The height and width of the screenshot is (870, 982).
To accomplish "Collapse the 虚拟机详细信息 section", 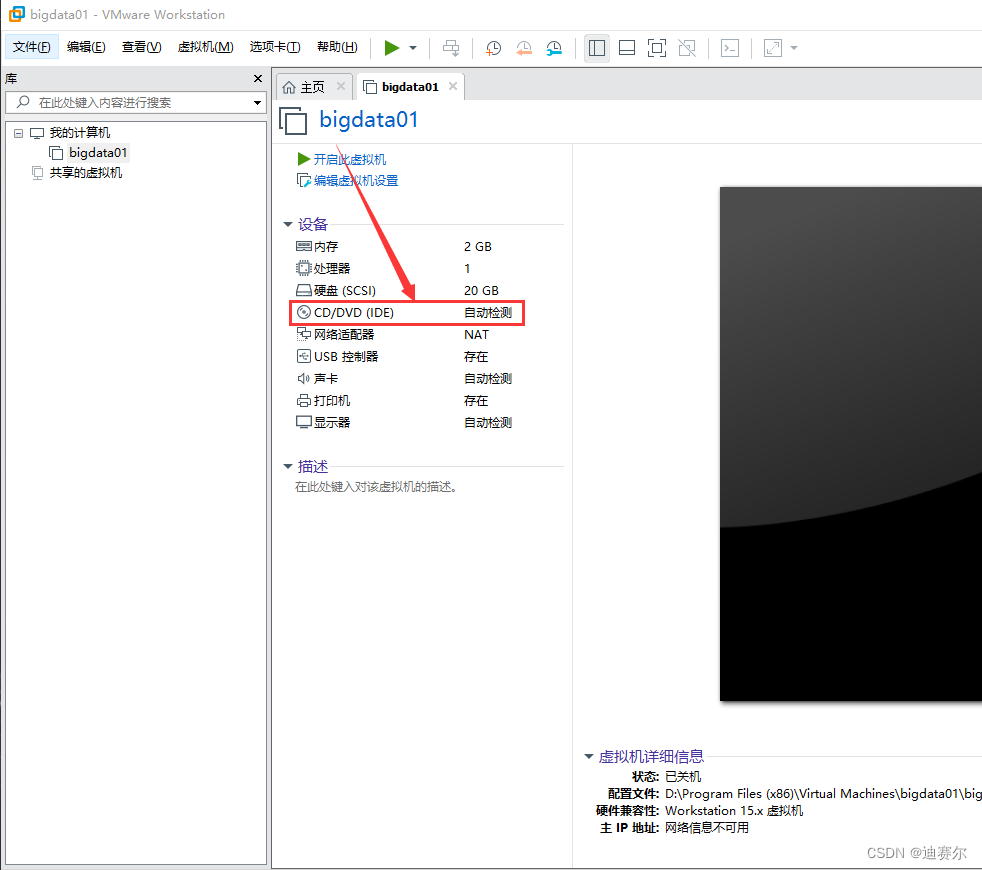I will point(589,756).
